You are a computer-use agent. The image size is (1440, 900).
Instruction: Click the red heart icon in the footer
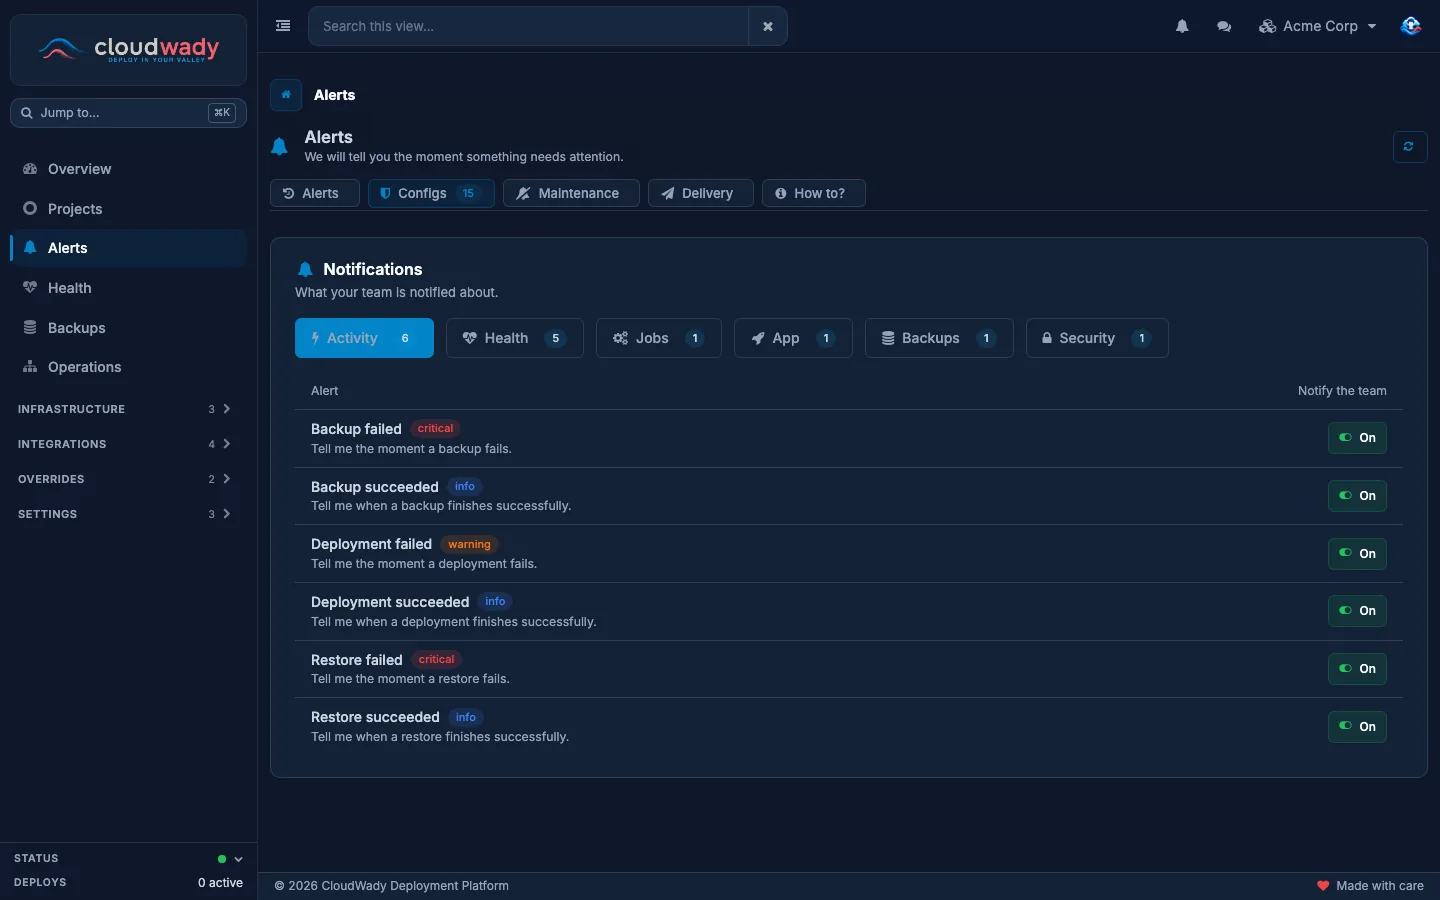click(x=1323, y=886)
